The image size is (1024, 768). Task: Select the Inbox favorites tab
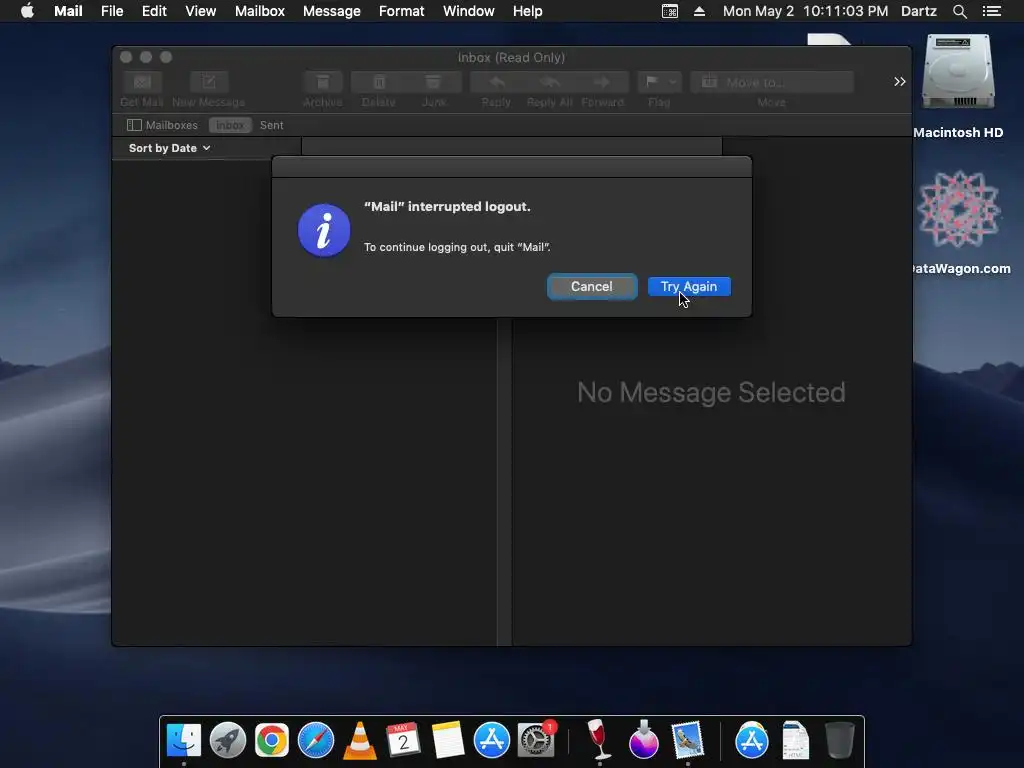pyautogui.click(x=230, y=125)
